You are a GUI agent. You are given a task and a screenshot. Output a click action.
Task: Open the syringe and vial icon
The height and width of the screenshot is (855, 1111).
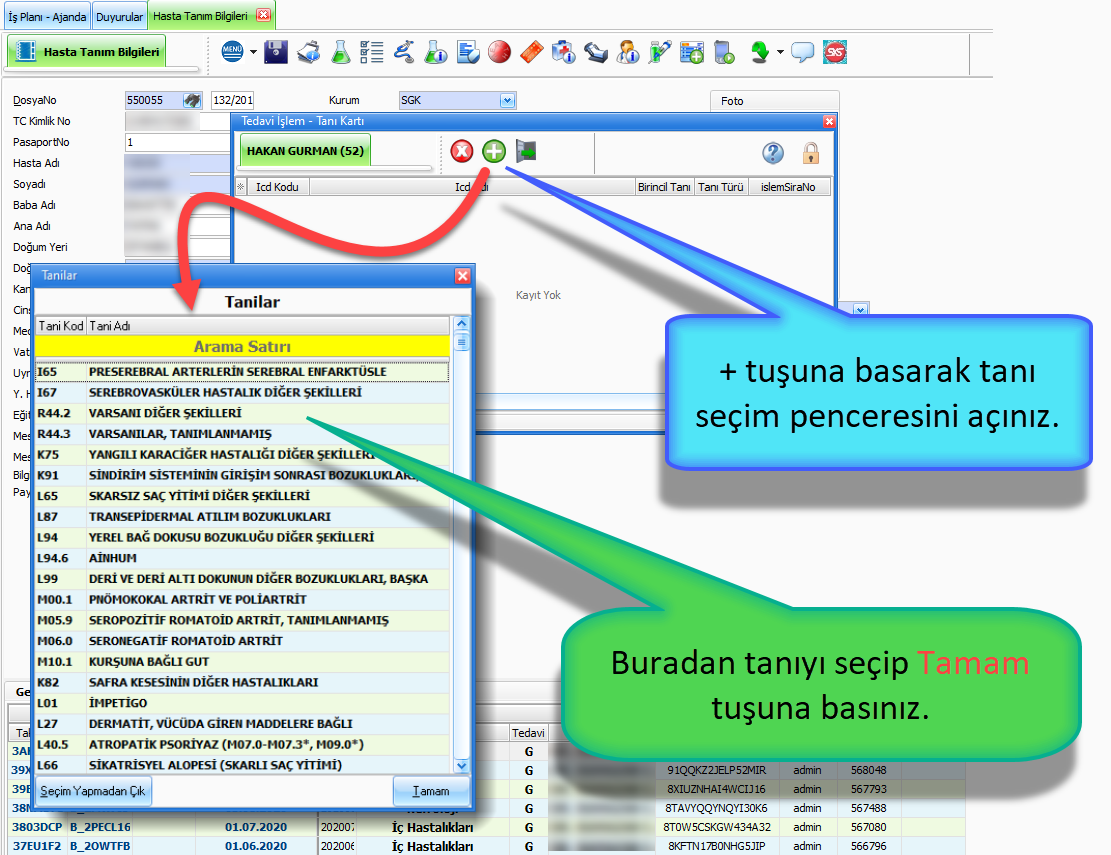coord(660,52)
